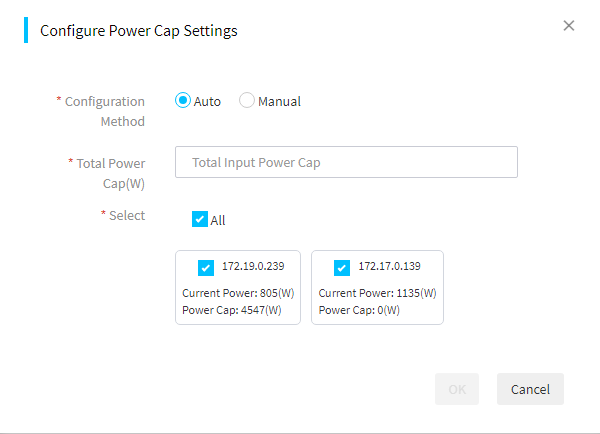Click the All label text
This screenshot has height=434, width=600.
(x=218, y=220)
